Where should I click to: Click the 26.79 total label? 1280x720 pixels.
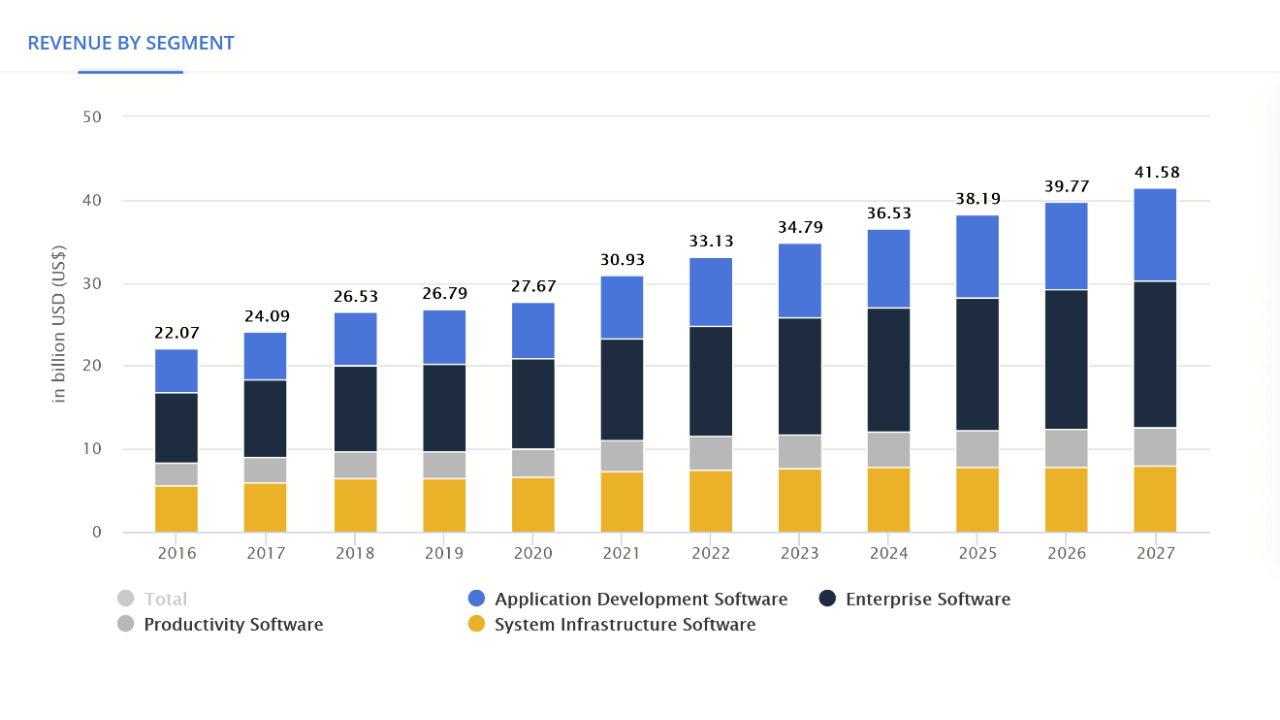coord(444,294)
